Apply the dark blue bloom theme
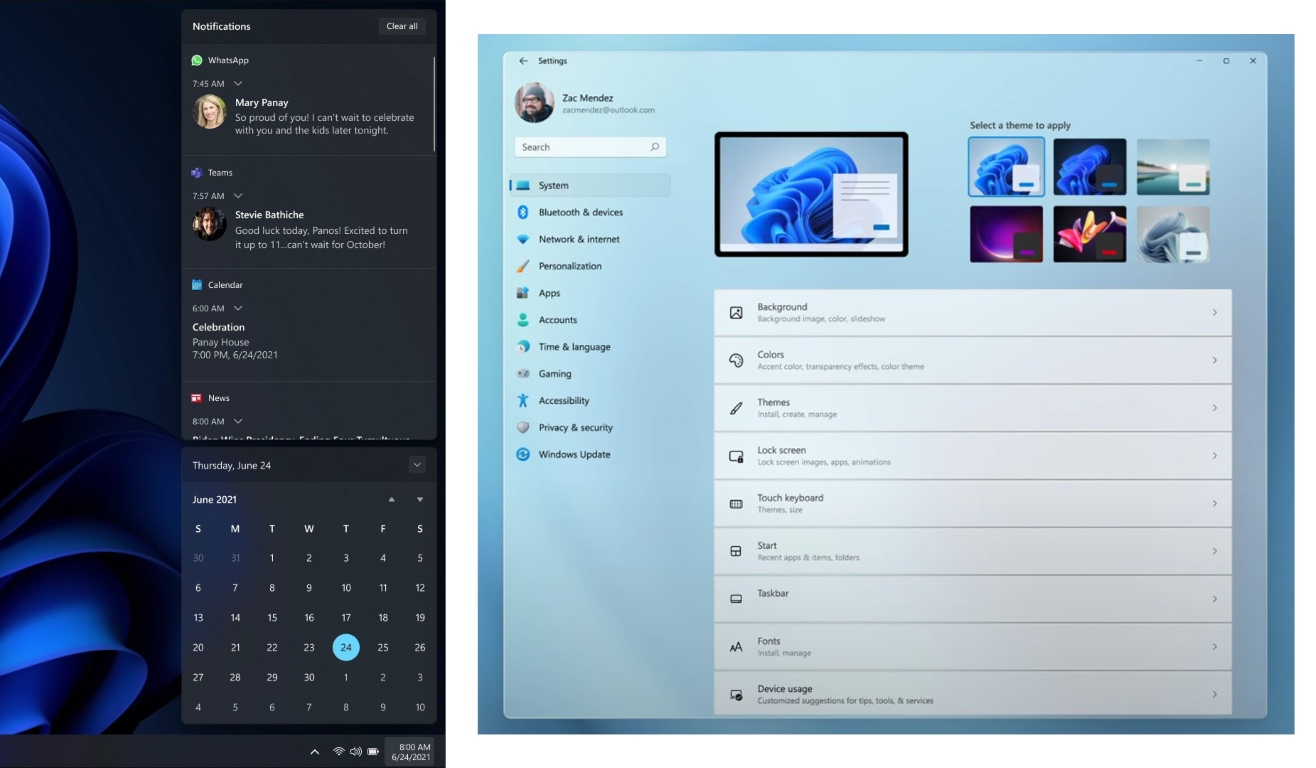This screenshot has height=768, width=1316. point(1090,166)
